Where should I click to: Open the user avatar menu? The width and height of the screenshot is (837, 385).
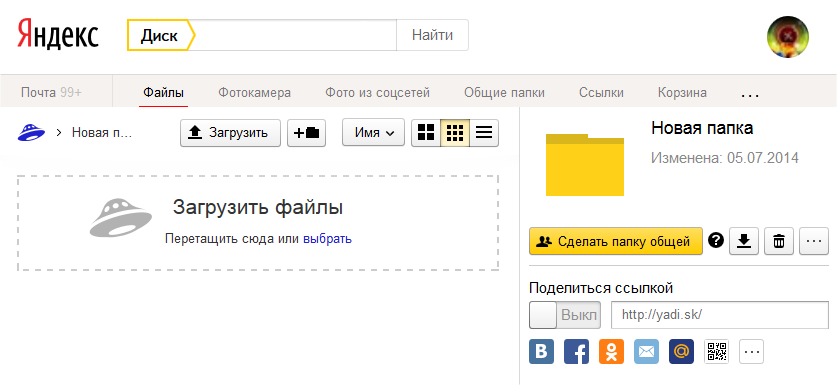point(787,36)
